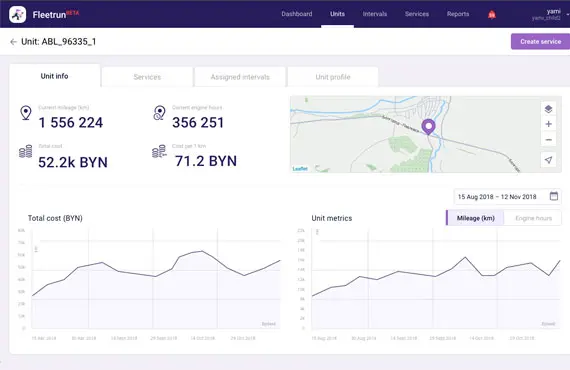570x370 pixels.
Task: Zoom out on the map
Action: pos(548,140)
